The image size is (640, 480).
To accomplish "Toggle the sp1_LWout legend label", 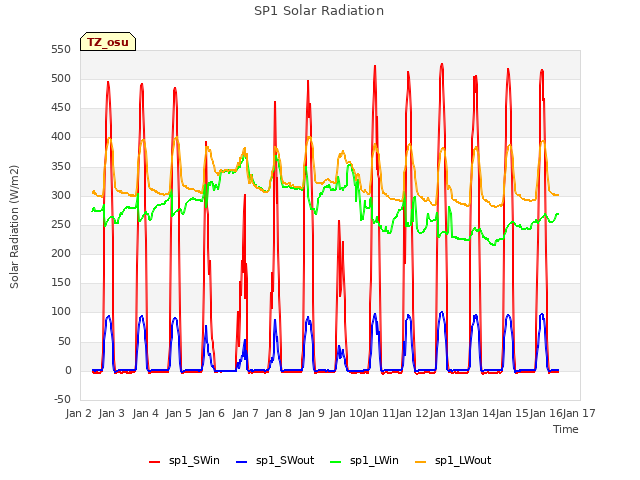I will pos(463,460).
